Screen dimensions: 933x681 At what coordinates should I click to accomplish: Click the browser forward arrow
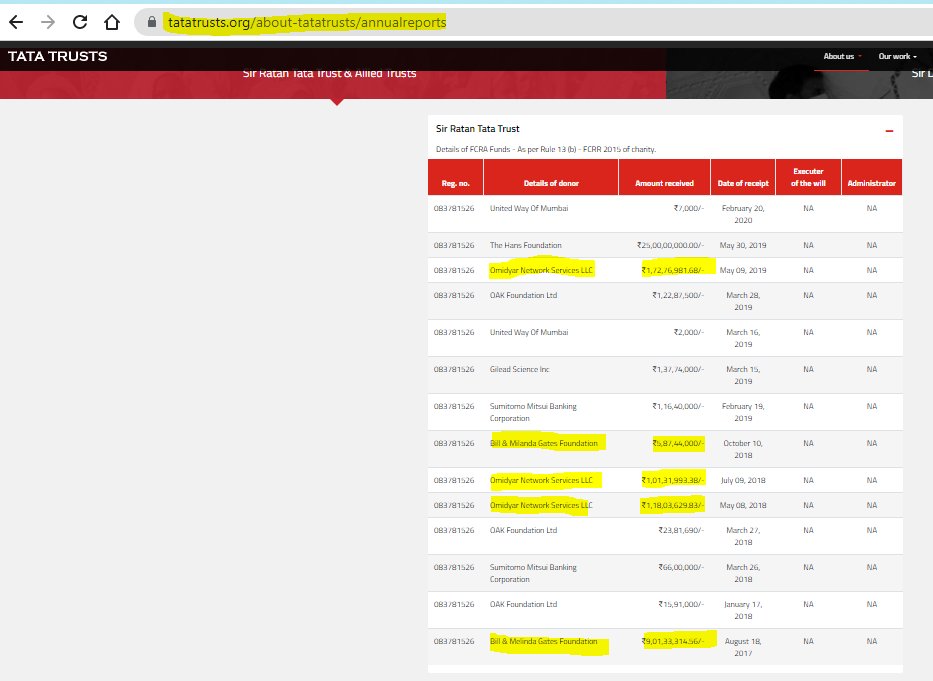pyautogui.click(x=48, y=23)
